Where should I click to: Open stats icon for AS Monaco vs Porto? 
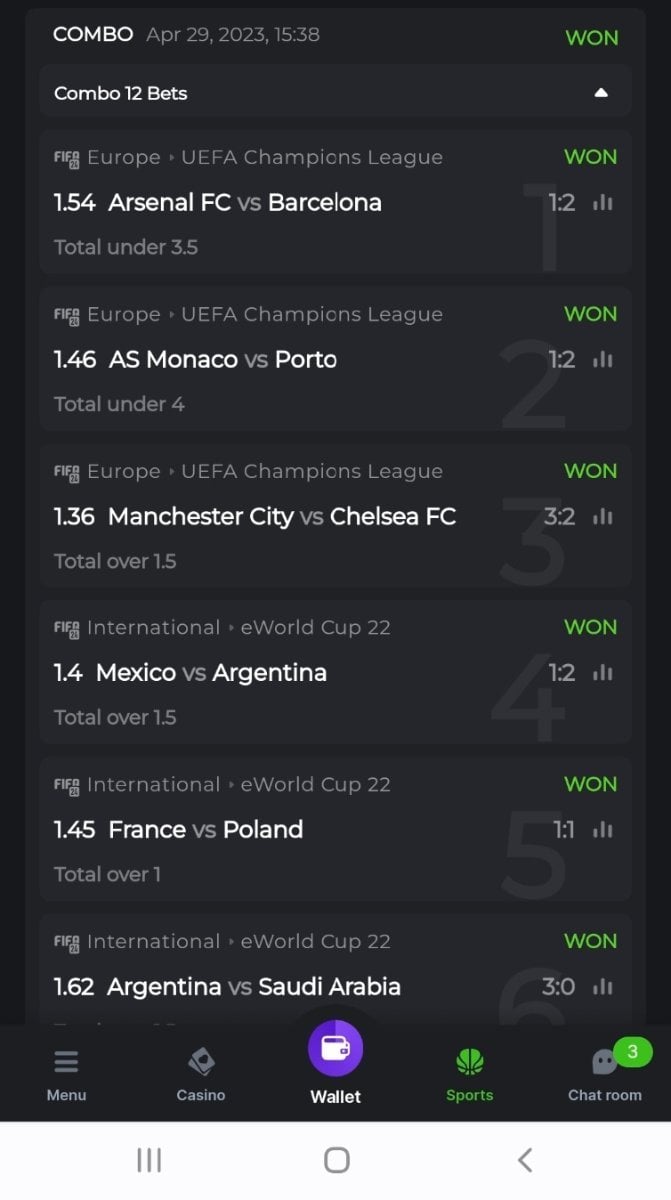click(x=602, y=360)
